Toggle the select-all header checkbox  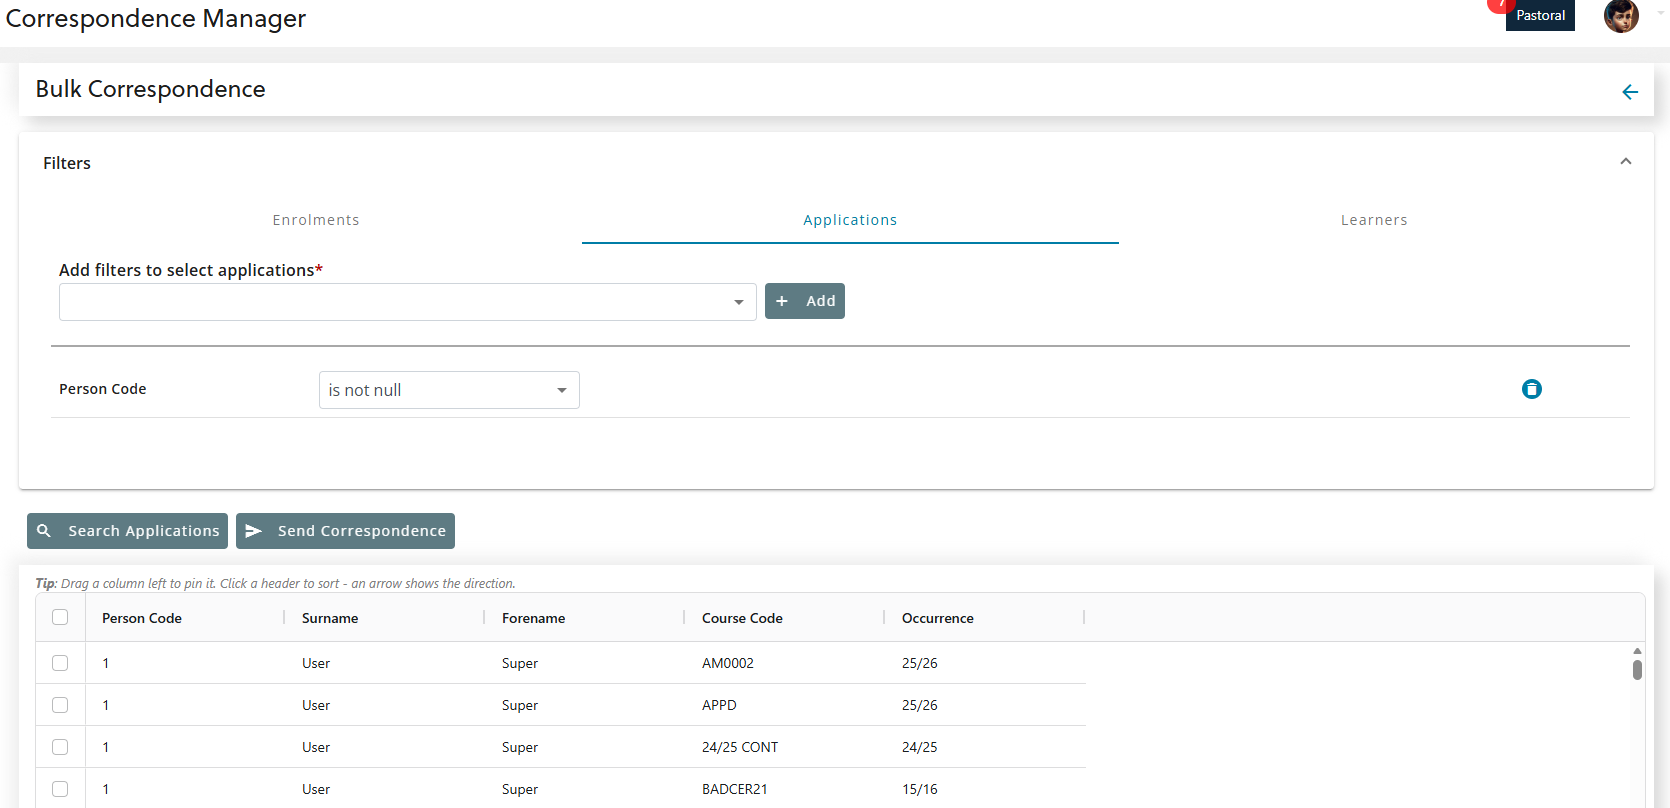pos(60,617)
